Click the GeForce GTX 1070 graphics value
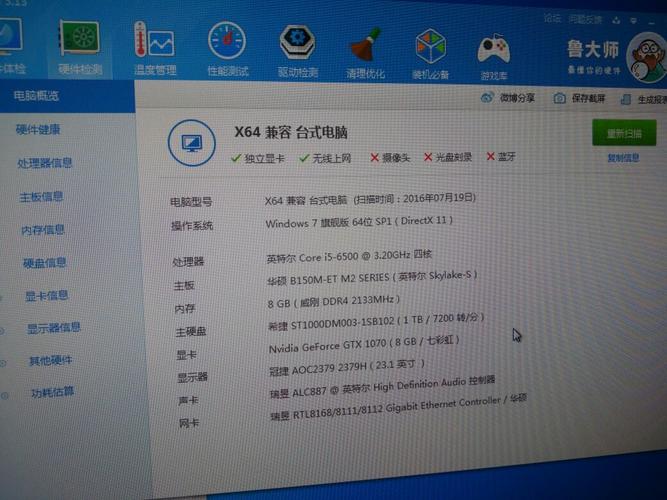 pos(364,345)
